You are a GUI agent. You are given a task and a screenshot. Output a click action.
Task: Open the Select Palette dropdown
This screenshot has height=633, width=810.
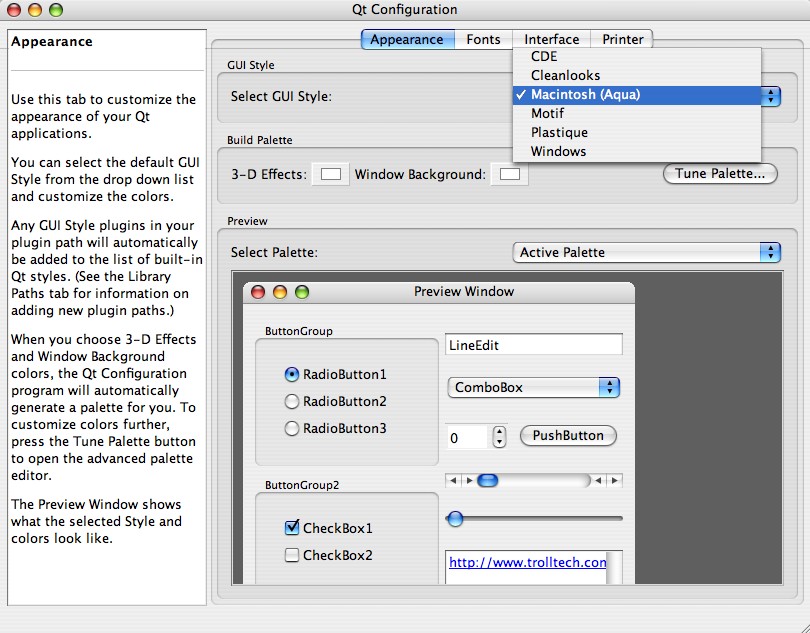(645, 252)
